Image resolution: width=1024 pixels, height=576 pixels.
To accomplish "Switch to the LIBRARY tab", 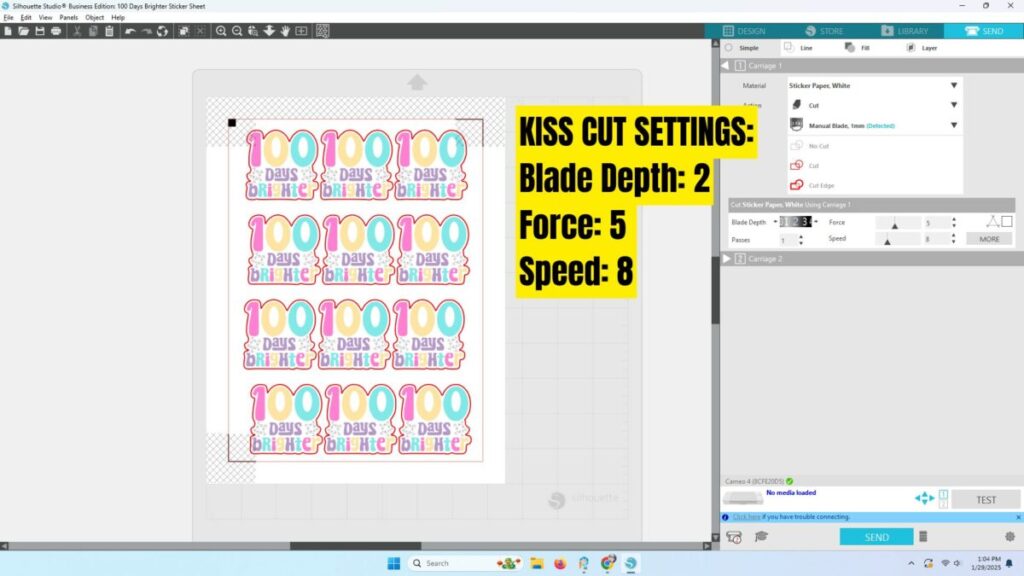I will pos(904,31).
